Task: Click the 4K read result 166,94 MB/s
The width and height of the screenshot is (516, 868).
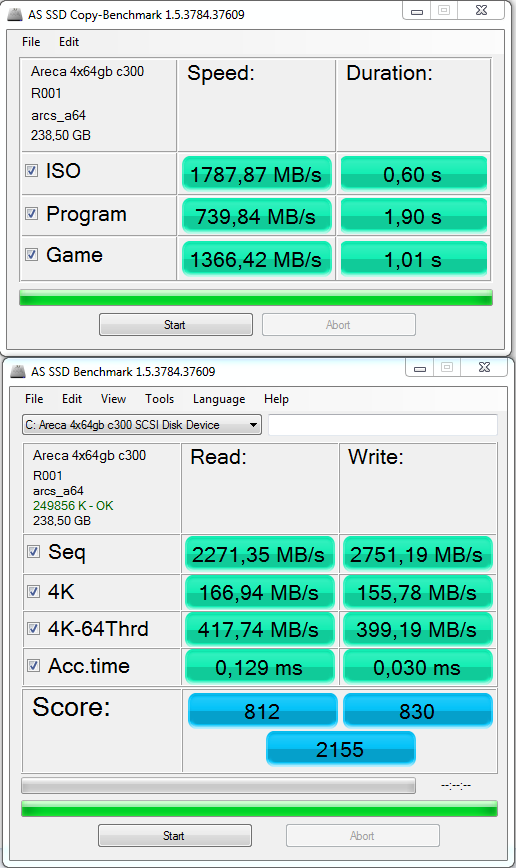Action: click(x=259, y=592)
